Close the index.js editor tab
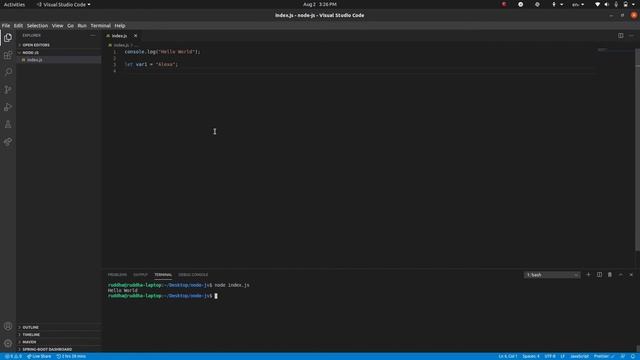The height and width of the screenshot is (360, 640). pyautogui.click(x=136, y=36)
